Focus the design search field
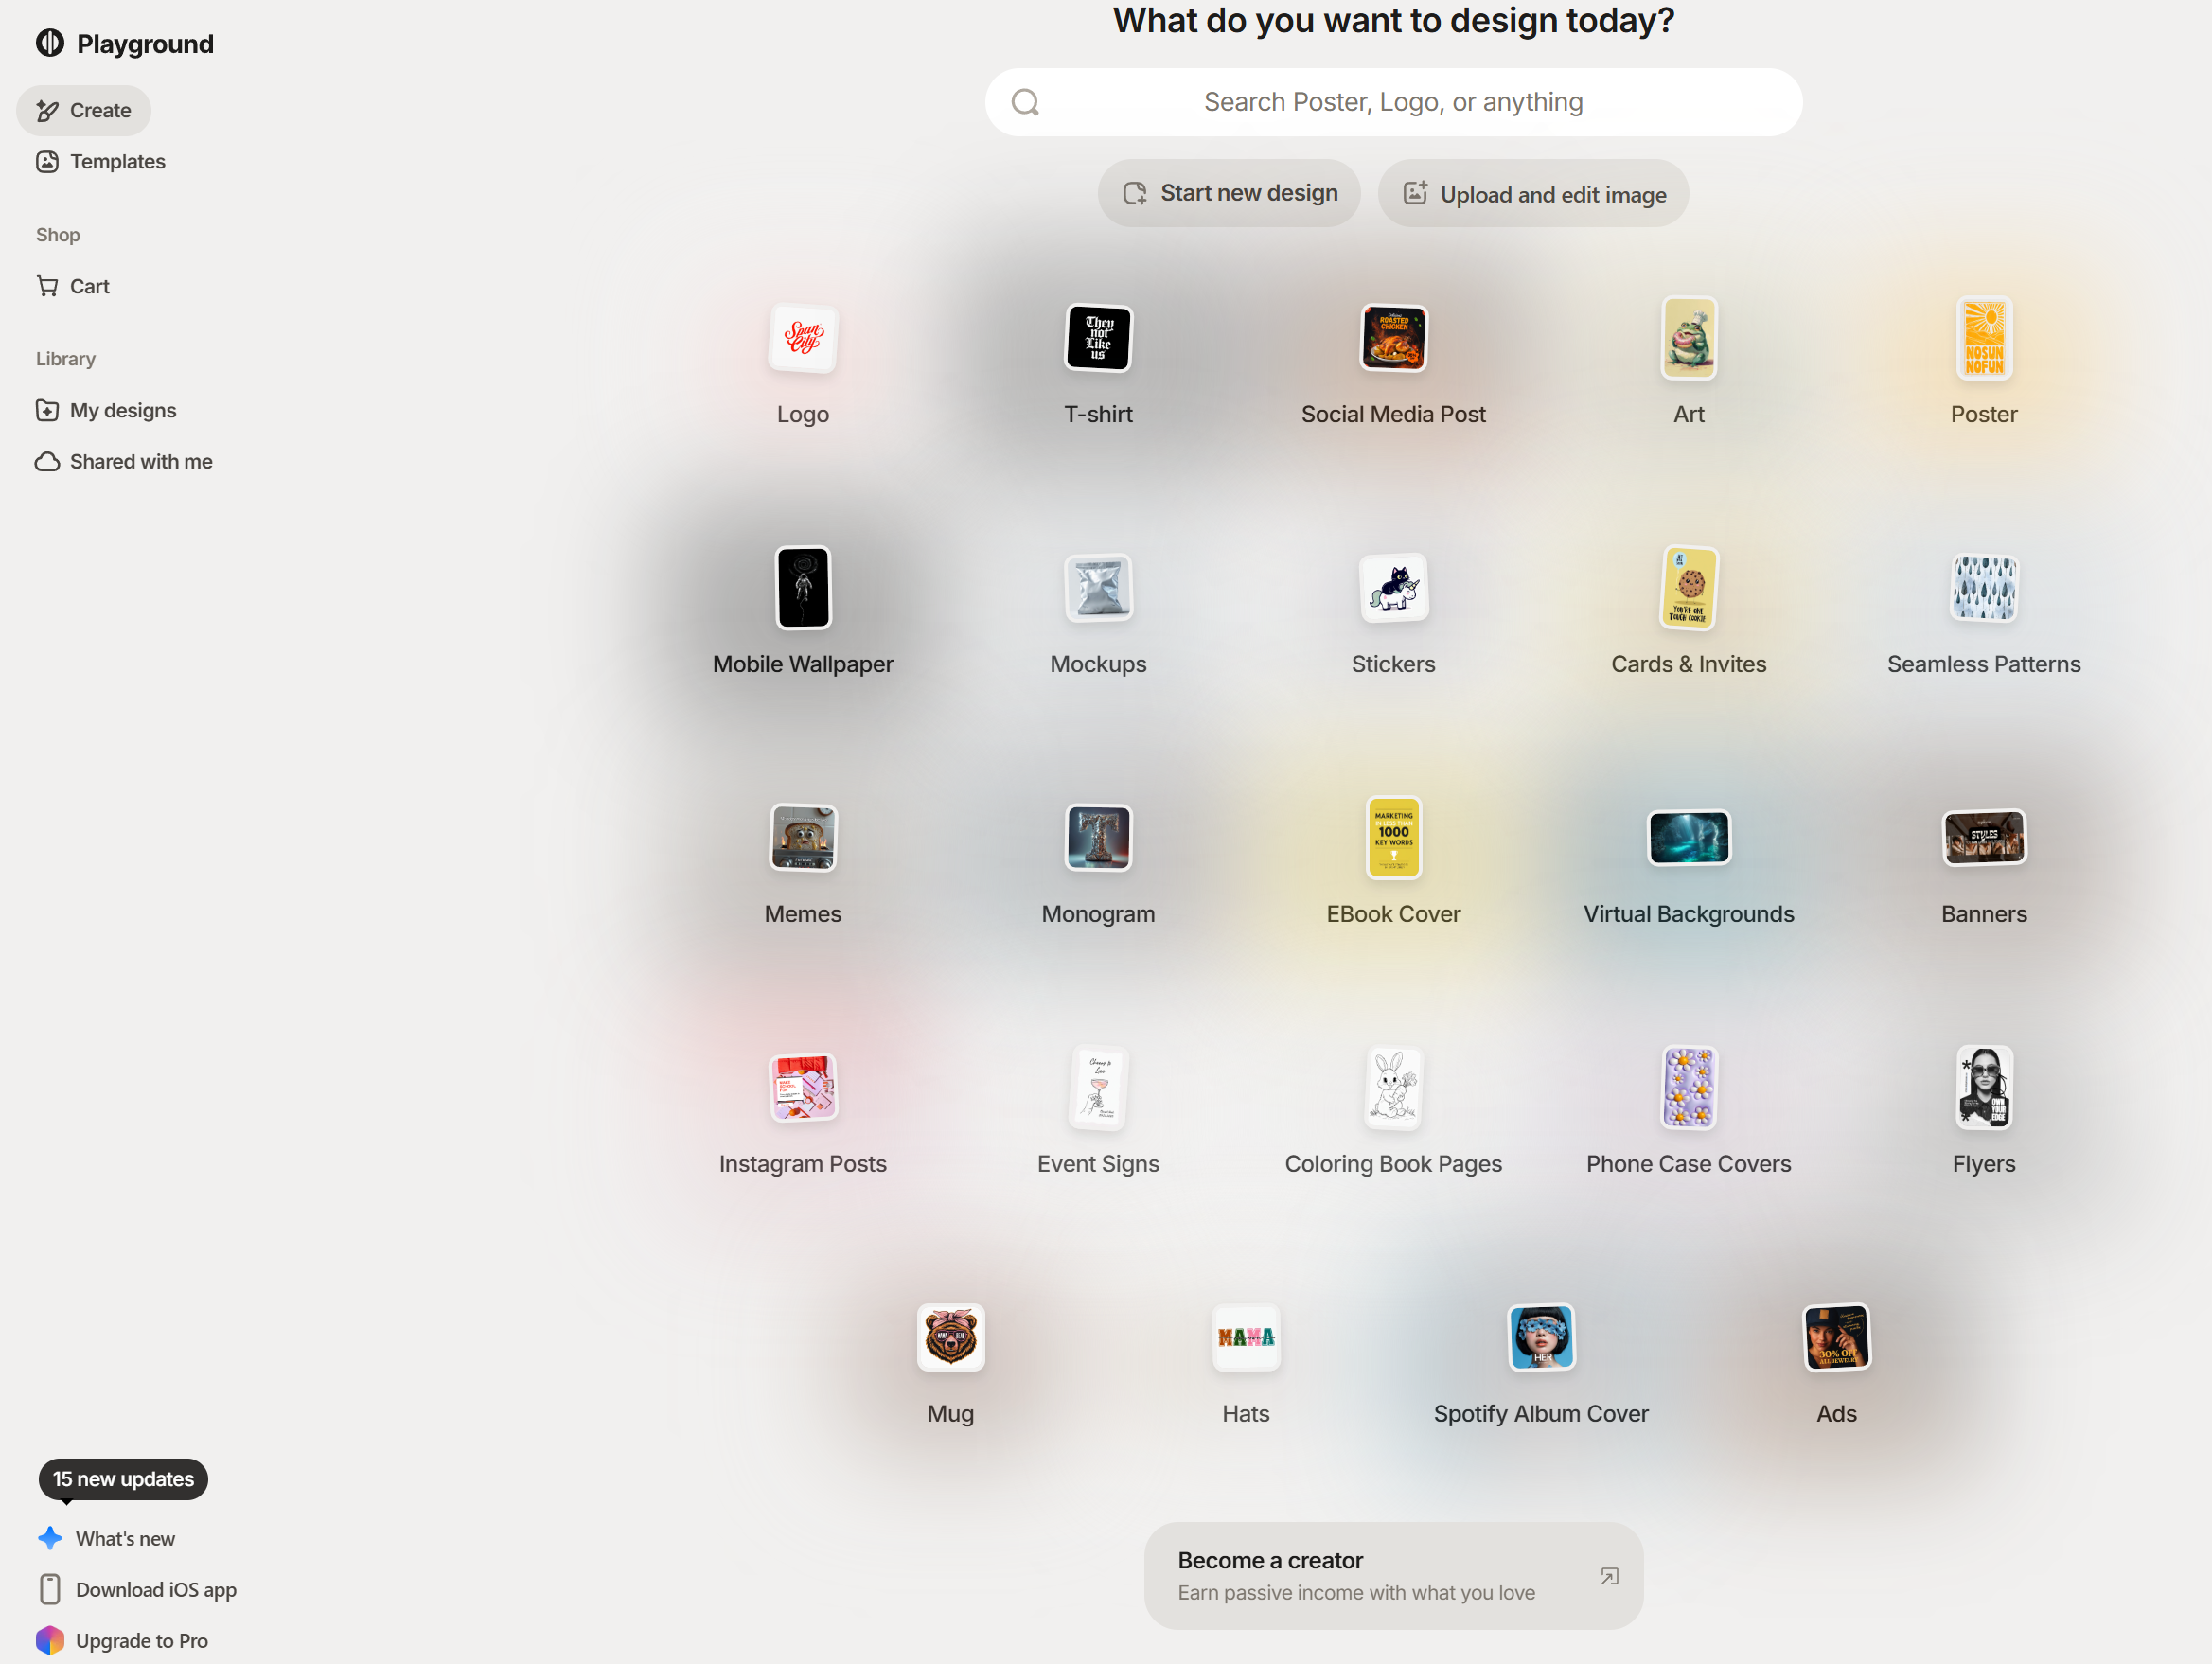The height and width of the screenshot is (1664, 2212). [x=1393, y=102]
